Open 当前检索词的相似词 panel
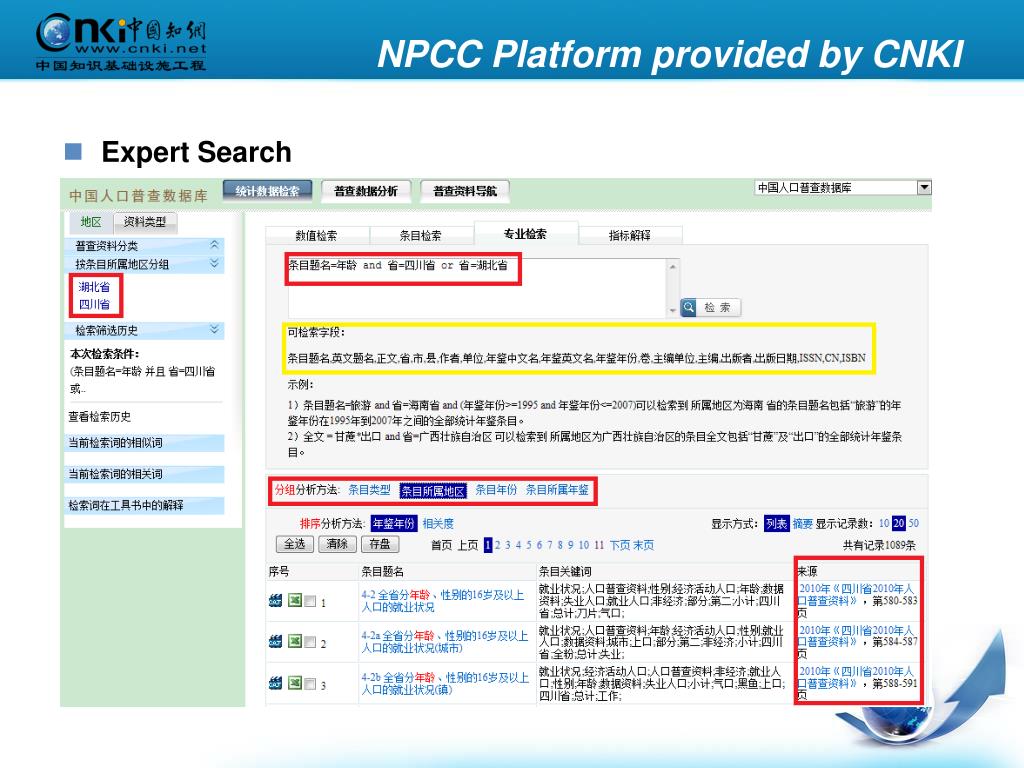The width and height of the screenshot is (1024, 768). pos(144,443)
